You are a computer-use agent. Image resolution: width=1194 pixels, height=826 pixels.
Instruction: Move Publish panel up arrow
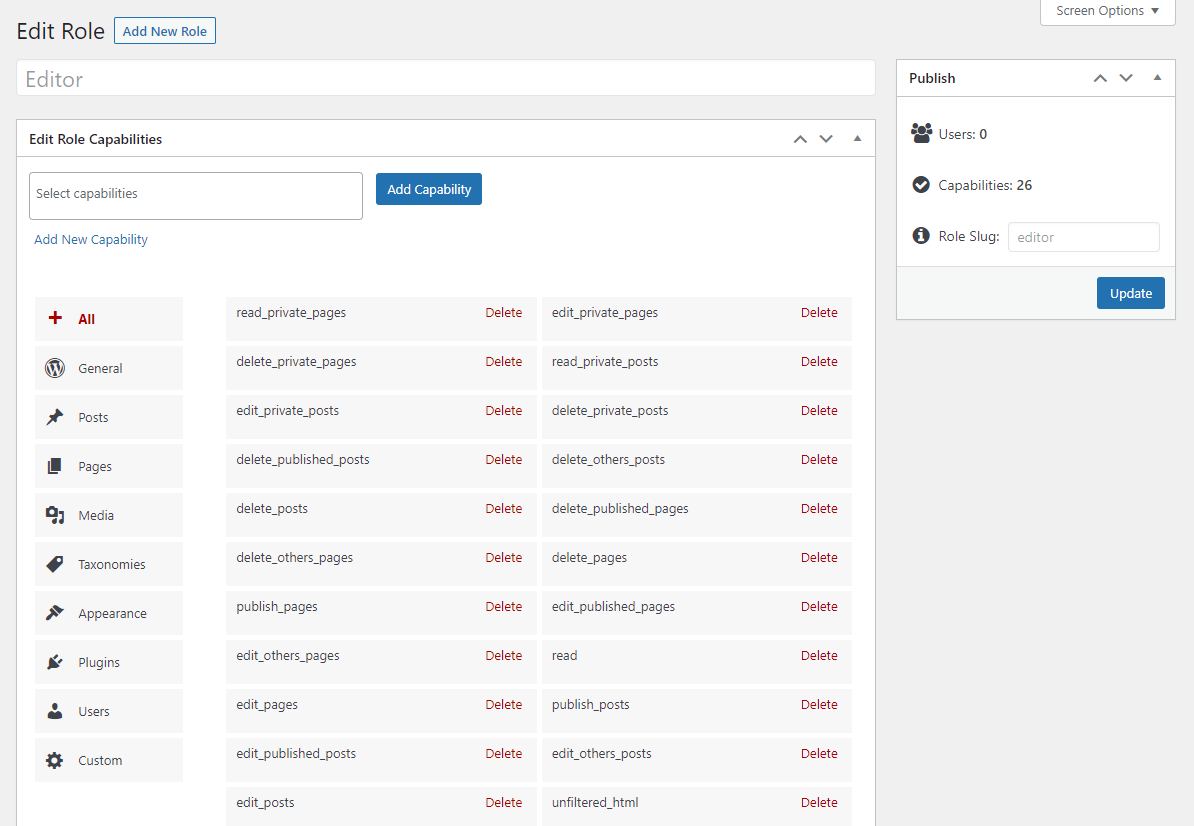(1100, 78)
